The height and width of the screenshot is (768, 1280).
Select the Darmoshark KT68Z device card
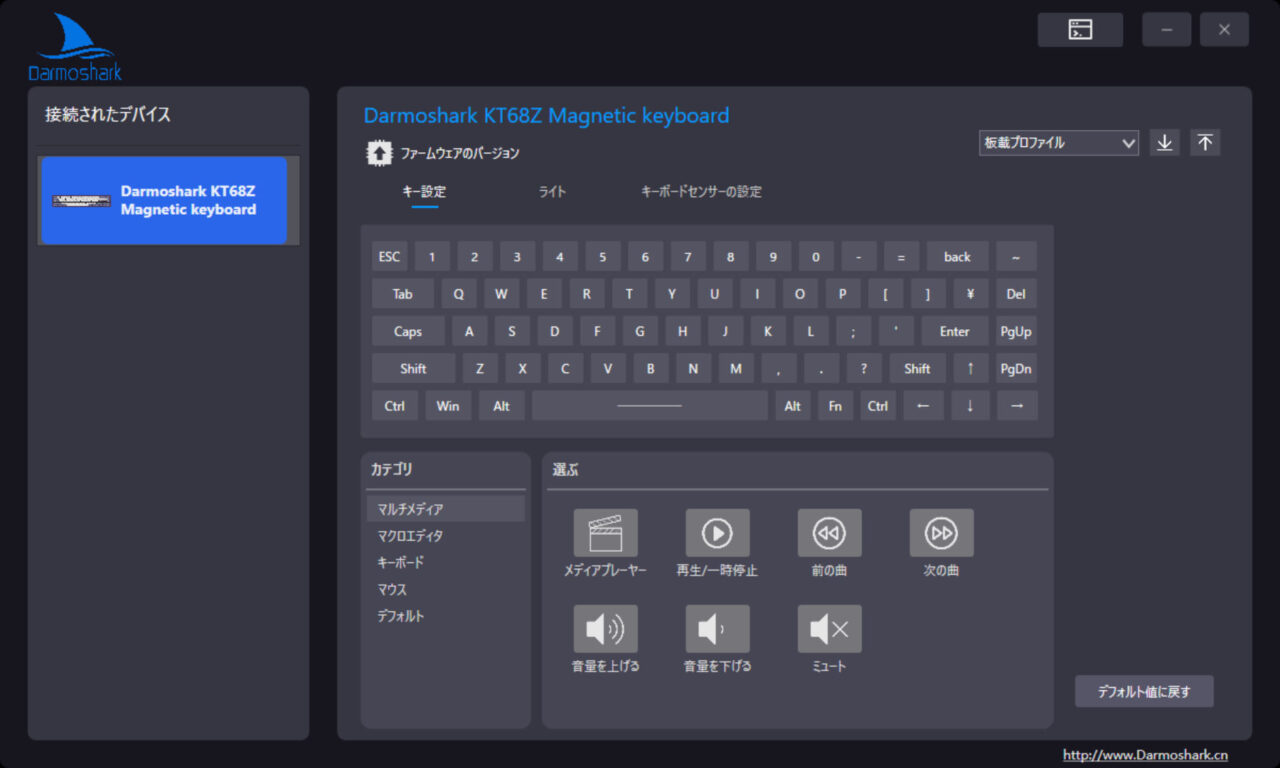pos(163,200)
